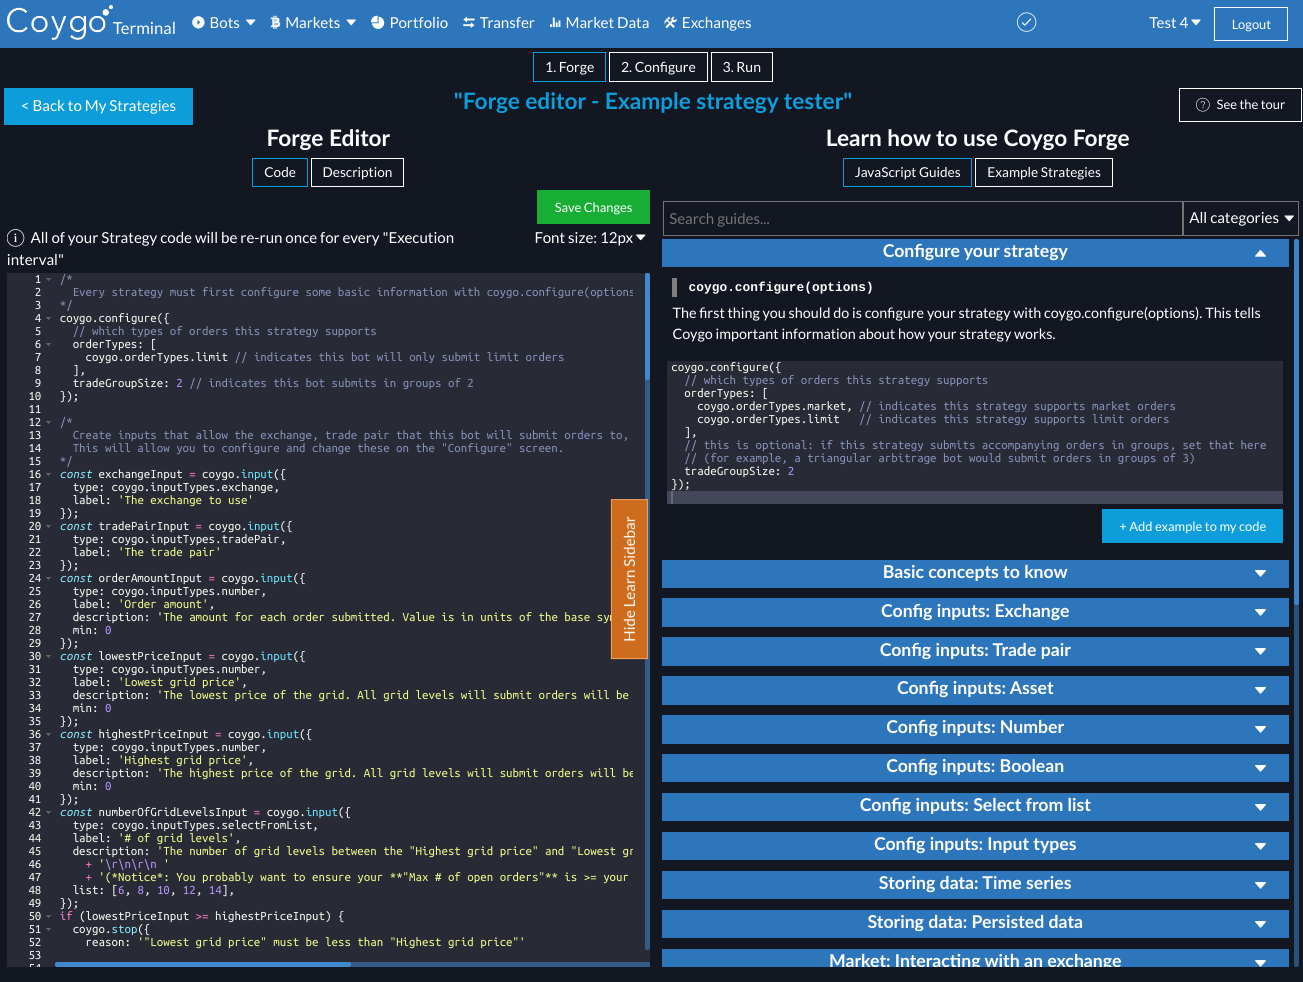
Task: Click the Bots robot icon in navigation
Action: [x=196, y=22]
